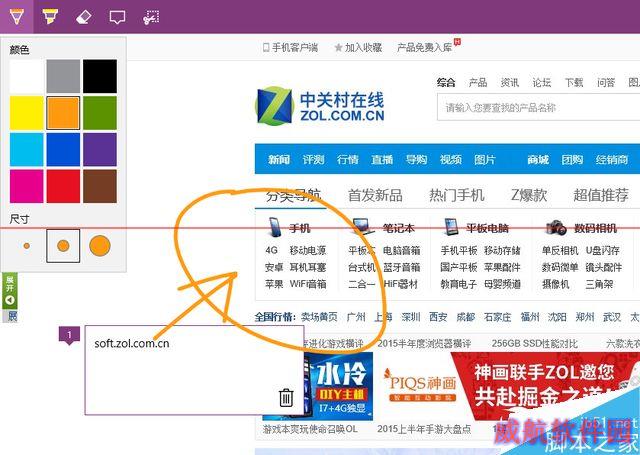Screen dimensions: 640x455
Task: Set the smallest pen size
Action: [27, 246]
